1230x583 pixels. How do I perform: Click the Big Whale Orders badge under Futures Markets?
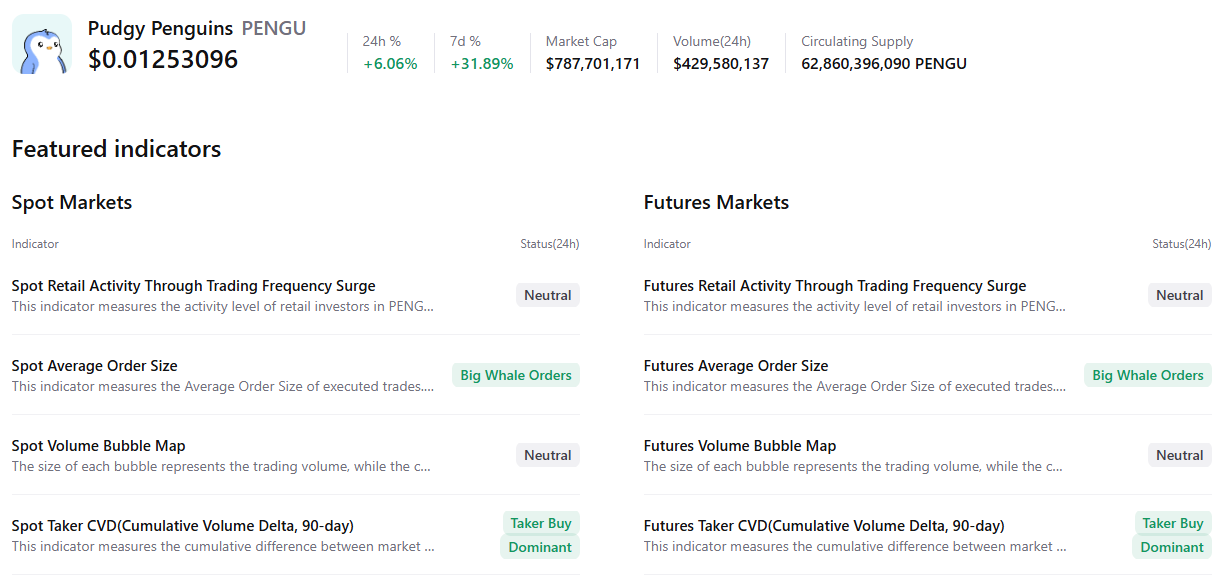1147,374
